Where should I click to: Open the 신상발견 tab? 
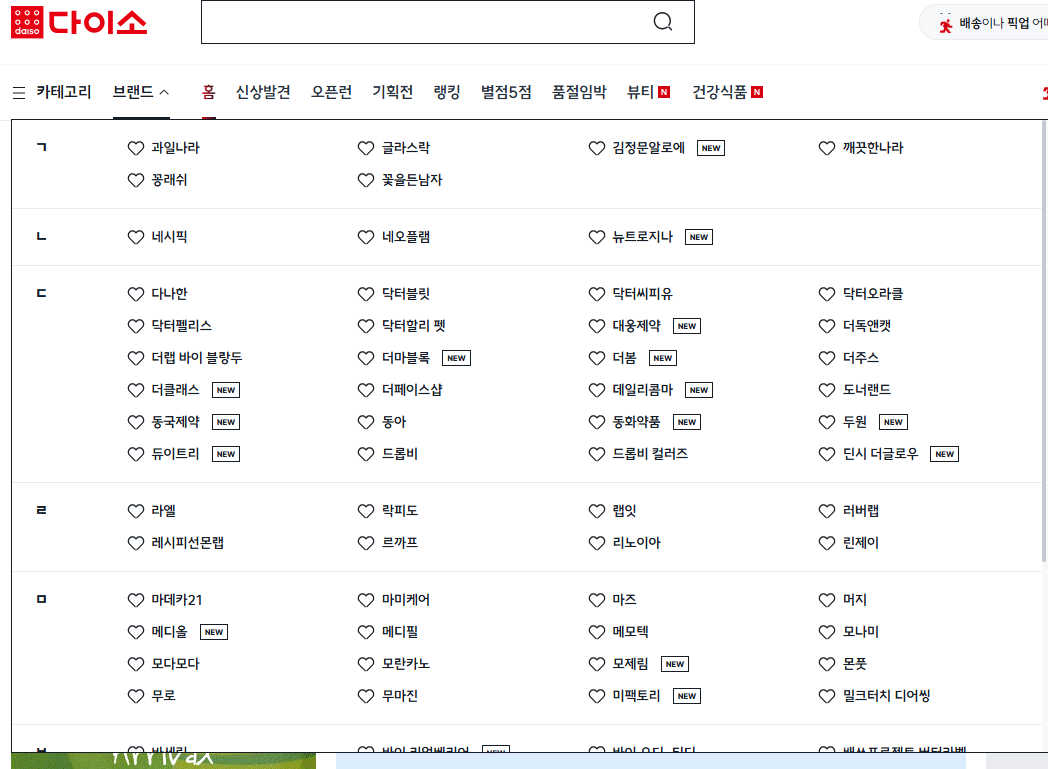click(x=263, y=92)
